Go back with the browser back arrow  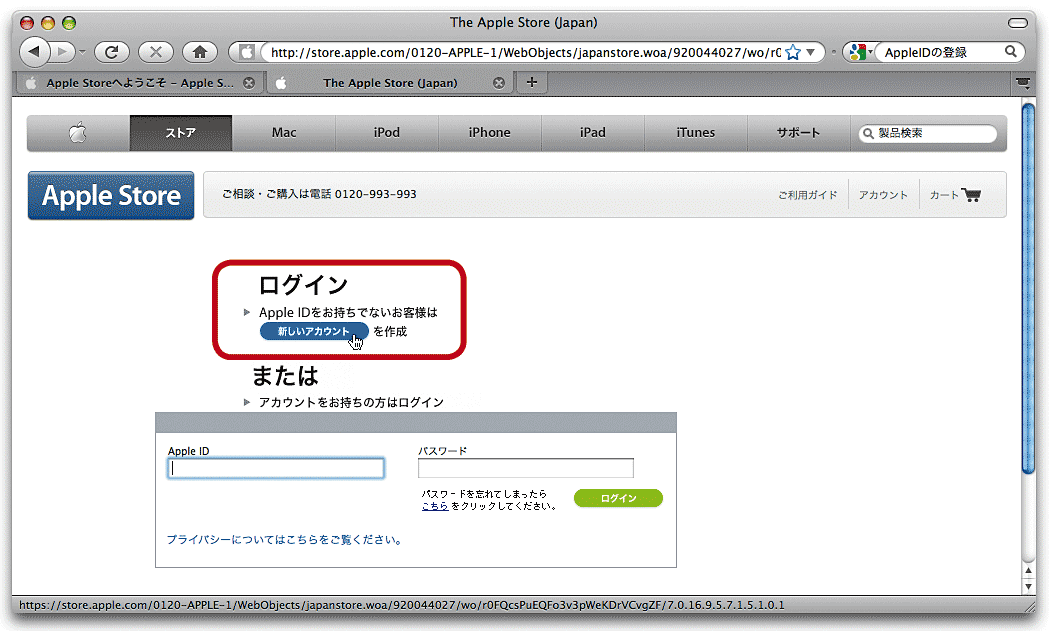(x=34, y=51)
